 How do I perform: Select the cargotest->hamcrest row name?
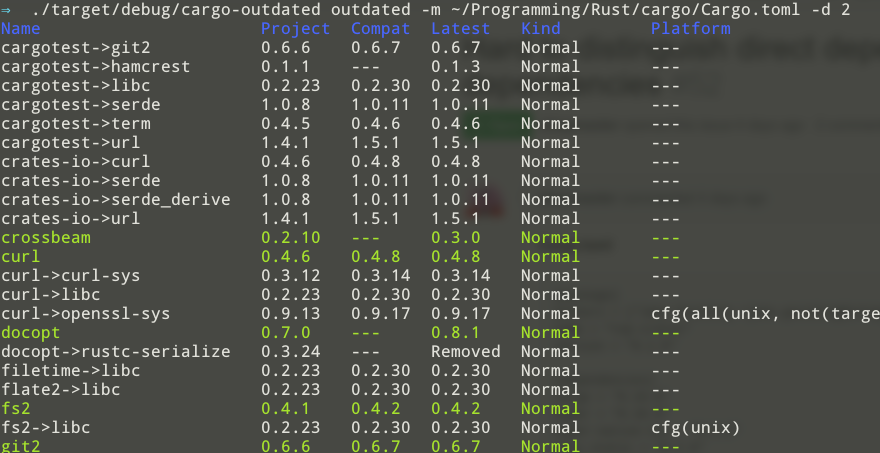click(95, 67)
